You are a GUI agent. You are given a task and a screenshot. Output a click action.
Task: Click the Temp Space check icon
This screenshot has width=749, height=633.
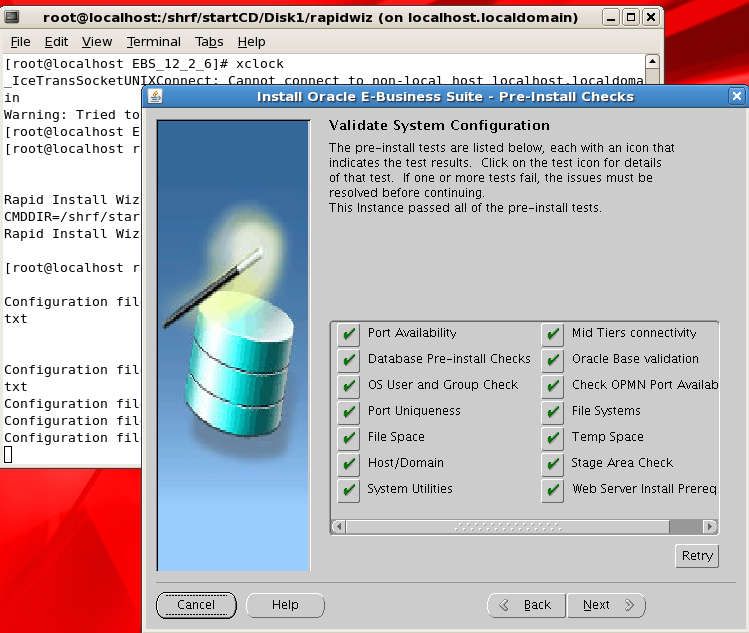[553, 438]
